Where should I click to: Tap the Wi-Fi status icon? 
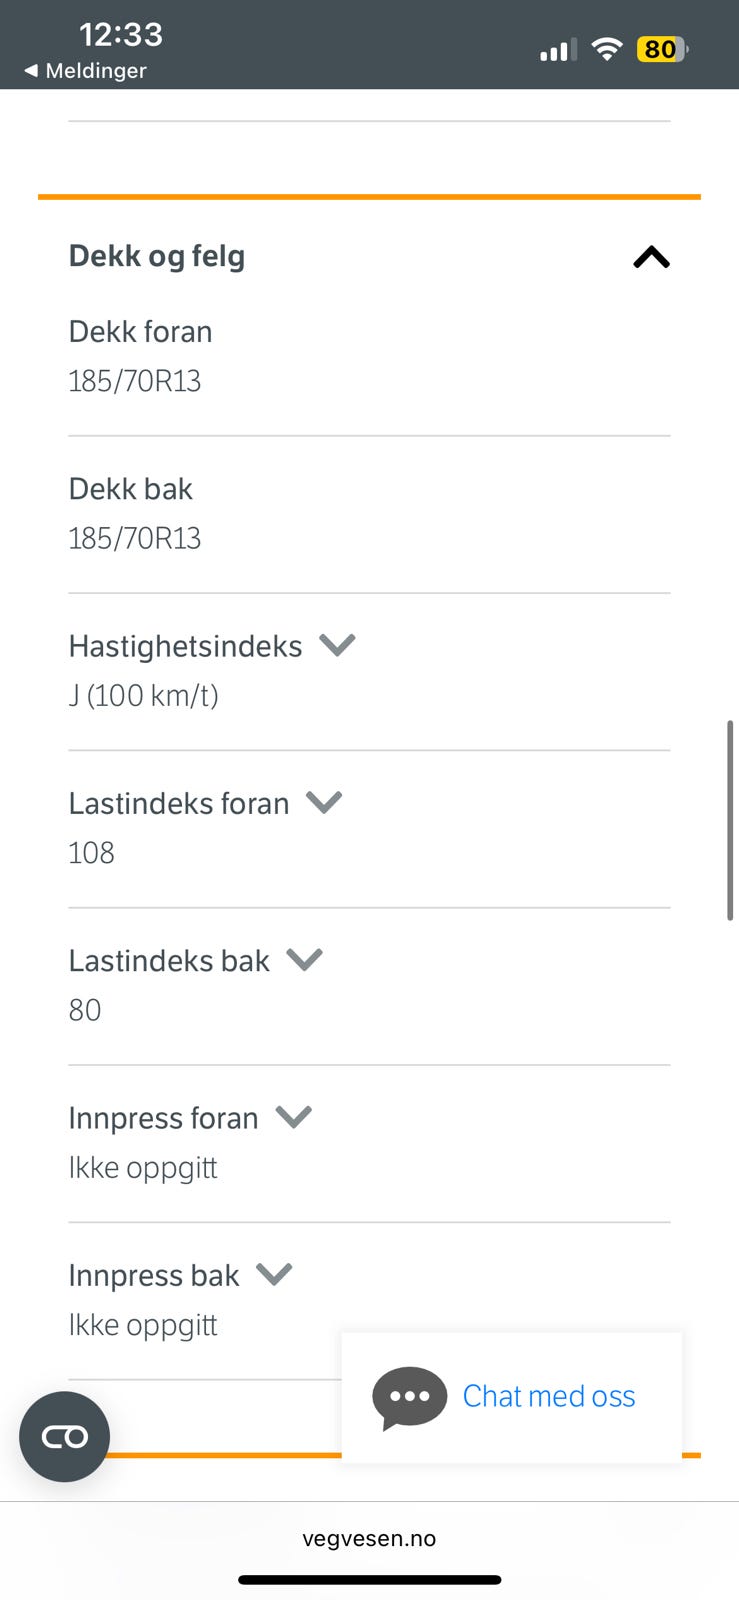click(x=606, y=49)
